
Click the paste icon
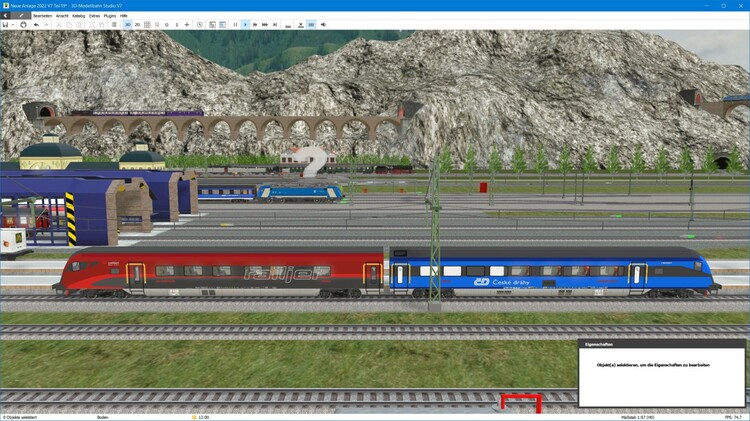[x=79, y=24]
